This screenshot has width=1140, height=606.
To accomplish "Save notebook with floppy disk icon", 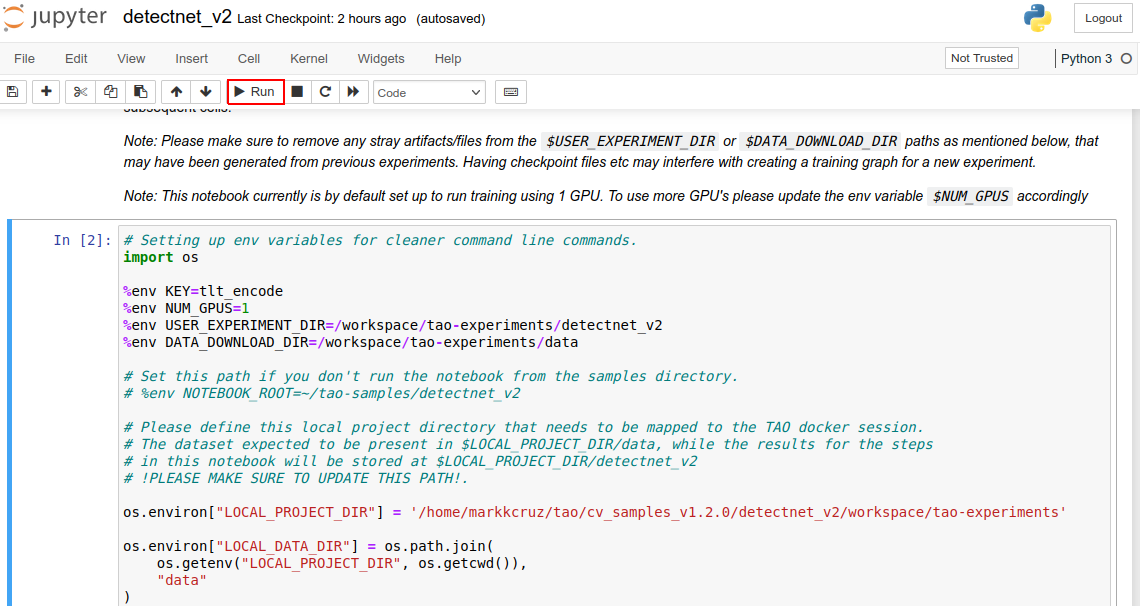I will [x=12, y=92].
